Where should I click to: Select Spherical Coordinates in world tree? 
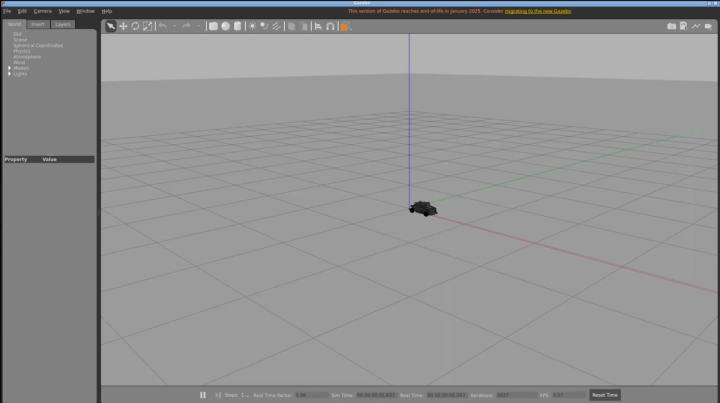[38, 45]
